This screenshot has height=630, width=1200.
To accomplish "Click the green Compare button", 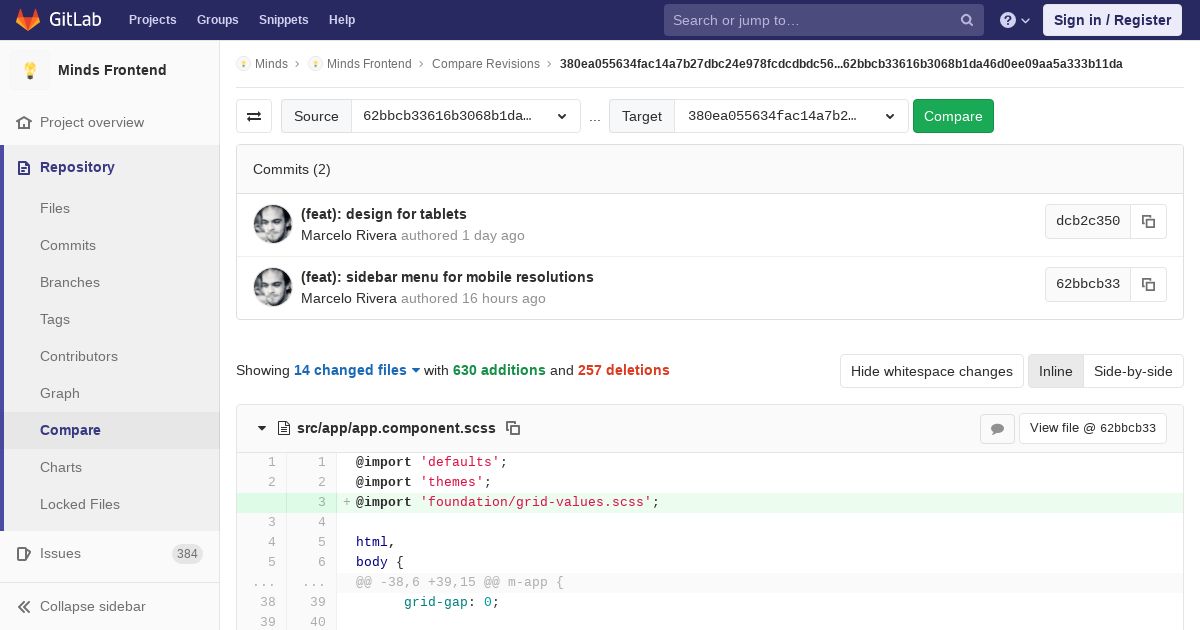I will (x=953, y=116).
